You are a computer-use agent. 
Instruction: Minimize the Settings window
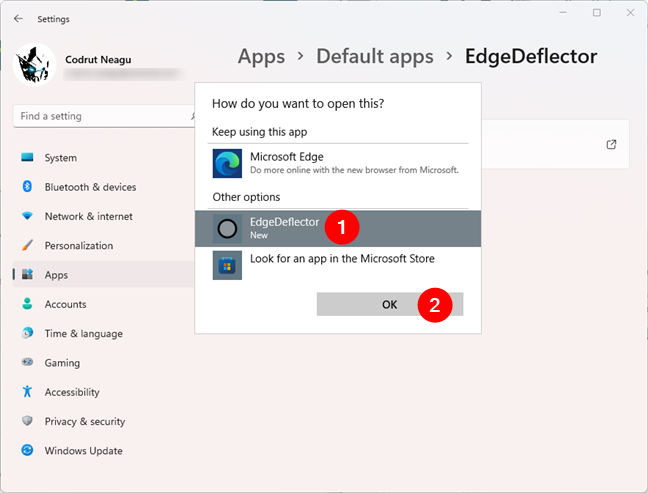[x=563, y=13]
